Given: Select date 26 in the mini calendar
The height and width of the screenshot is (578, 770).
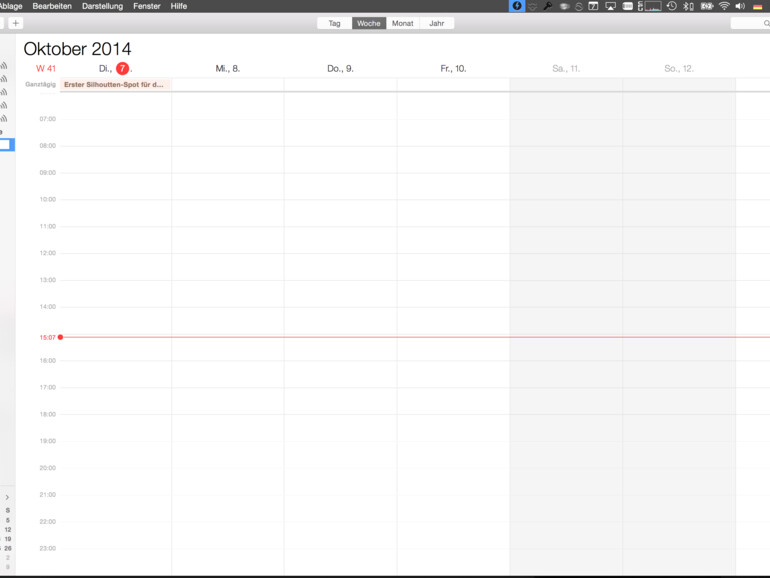Looking at the screenshot, I should tap(8, 548).
